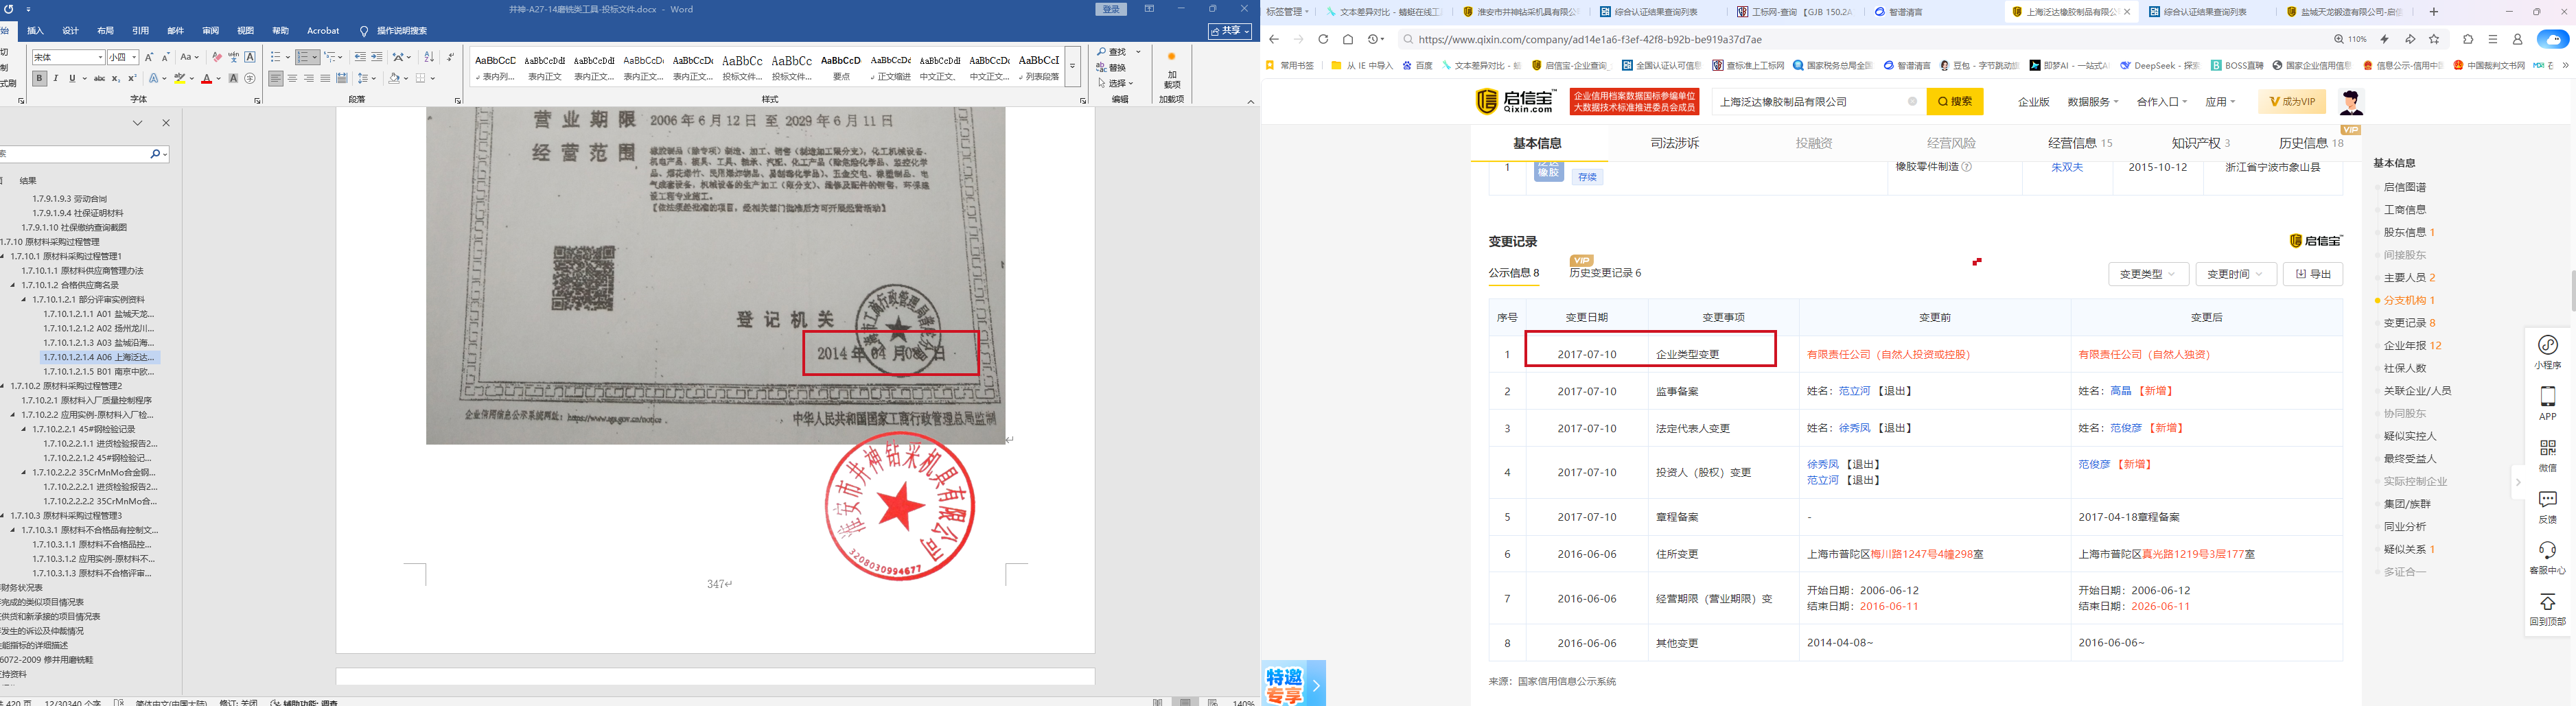Open the 引用 ribbon tab
2576x706 pixels.
141,31
